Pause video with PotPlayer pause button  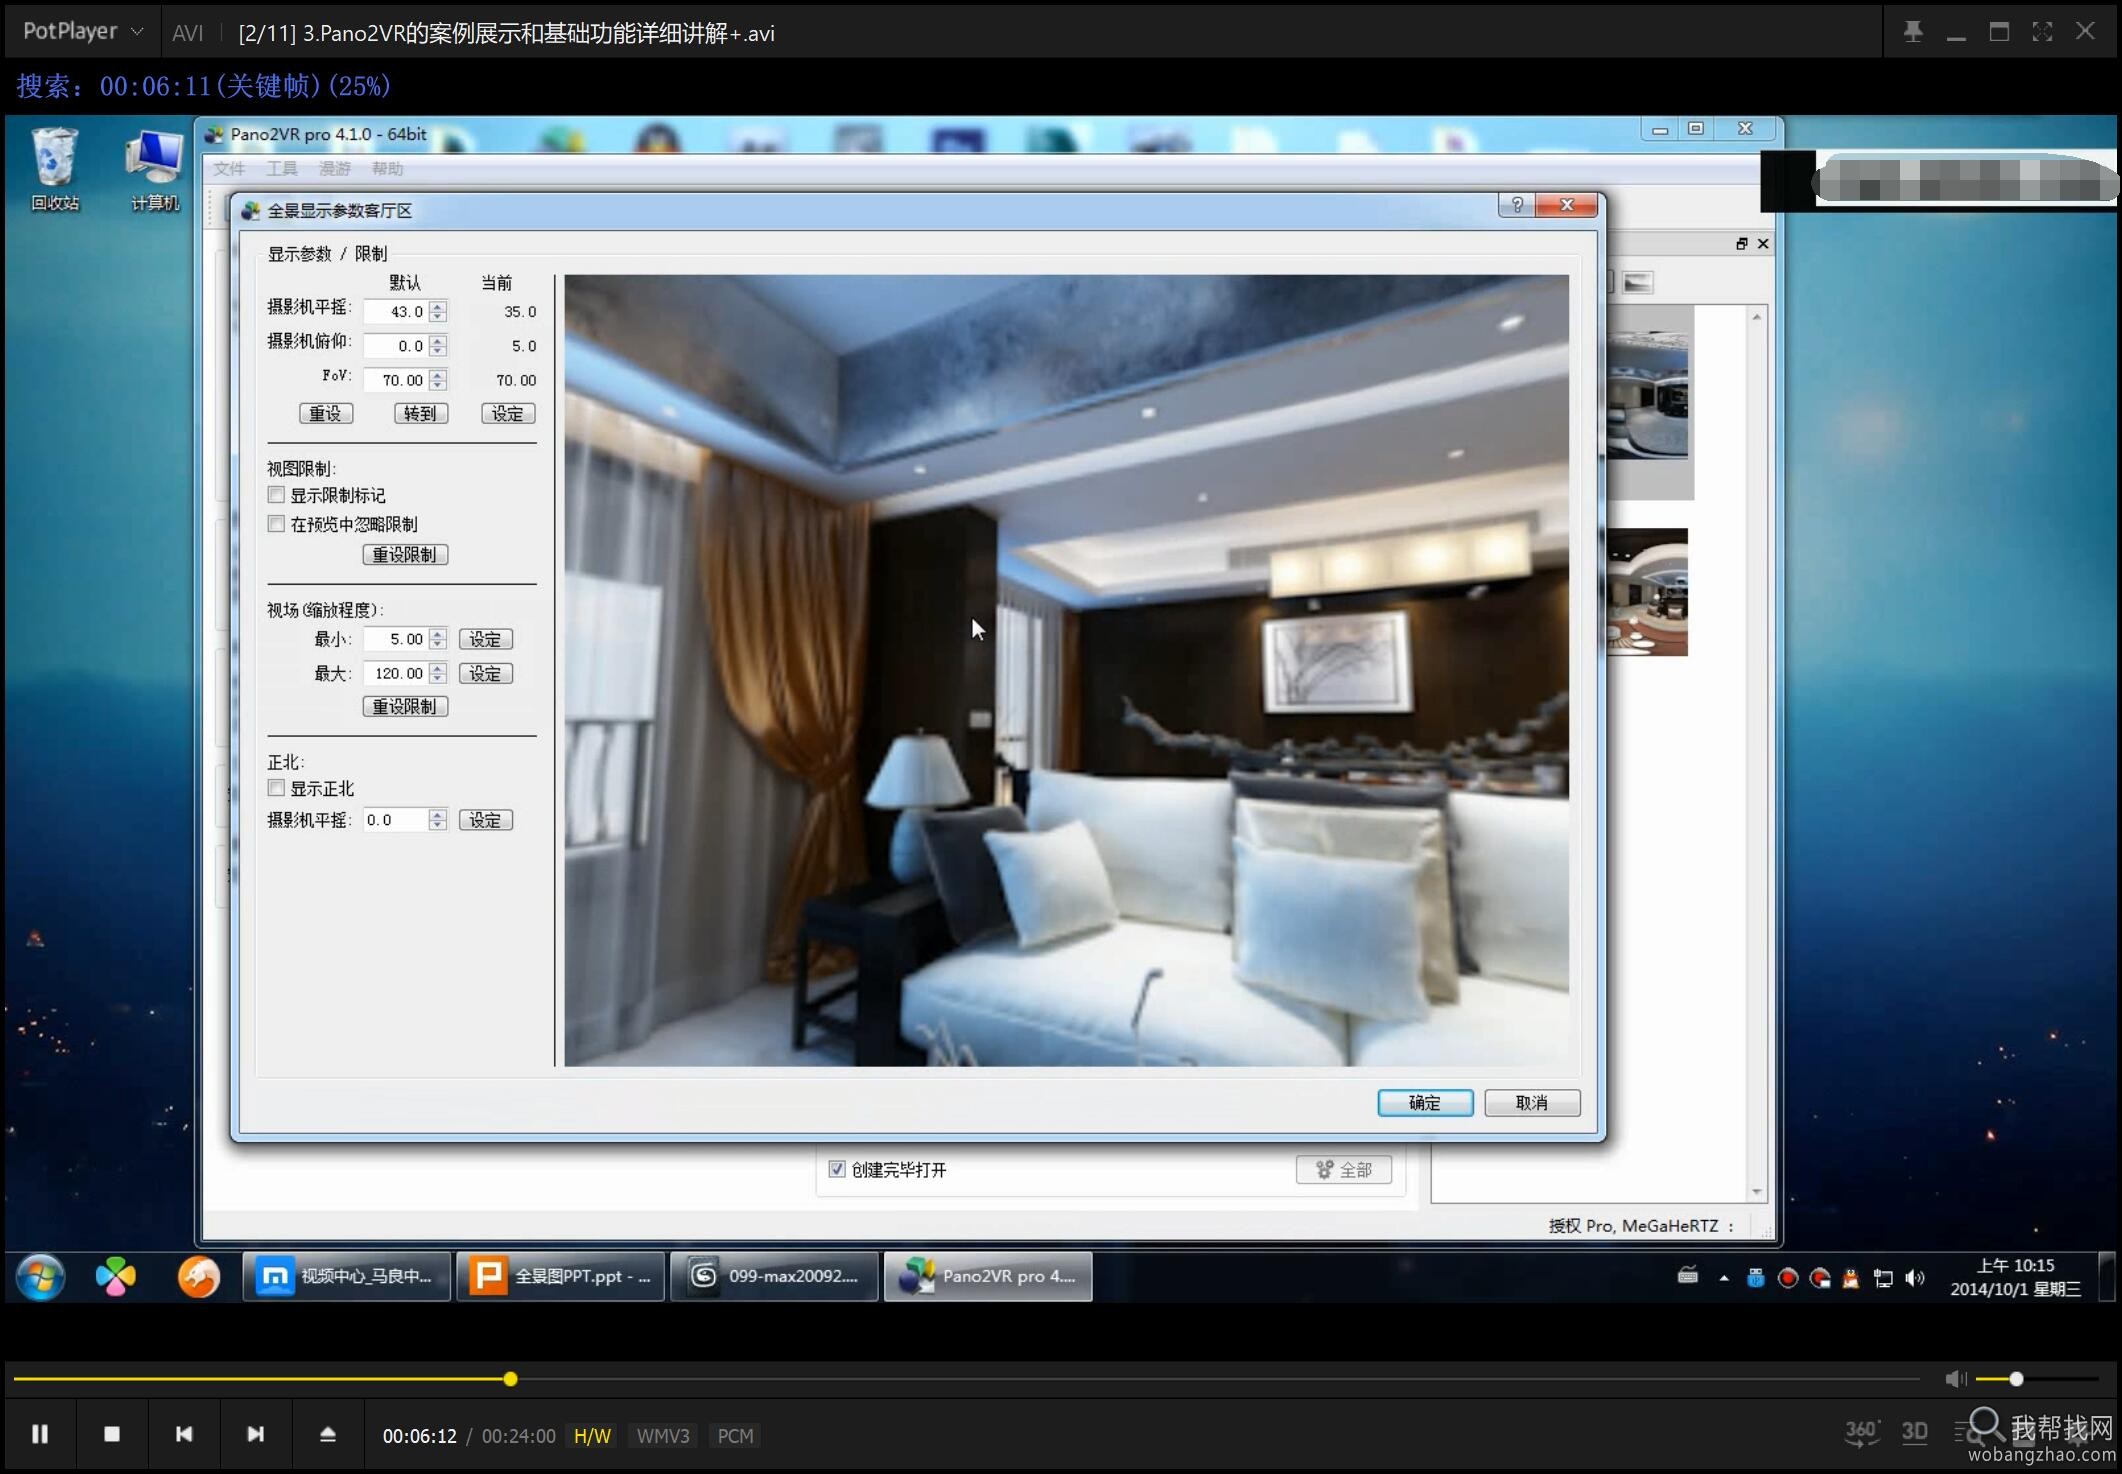[40, 1434]
